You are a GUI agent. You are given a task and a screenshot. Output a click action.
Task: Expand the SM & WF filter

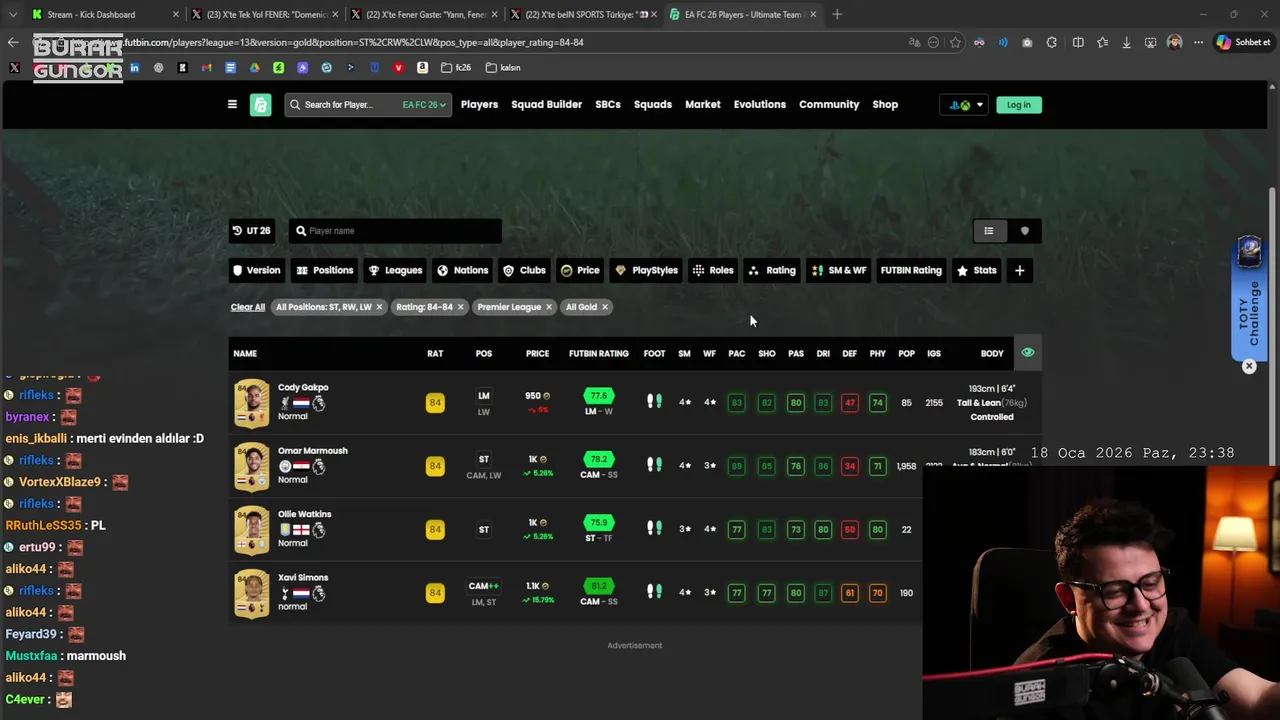839,270
